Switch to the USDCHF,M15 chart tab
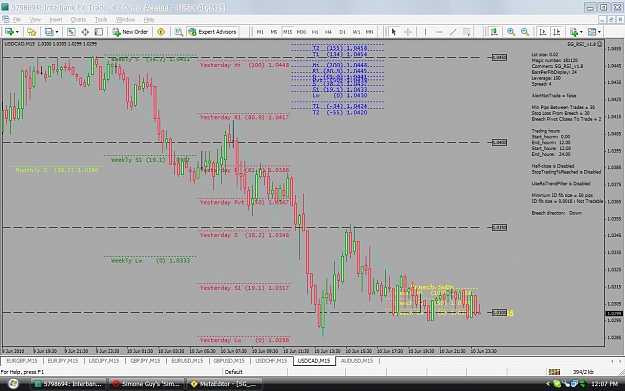The width and height of the screenshot is (625, 391). (271, 361)
